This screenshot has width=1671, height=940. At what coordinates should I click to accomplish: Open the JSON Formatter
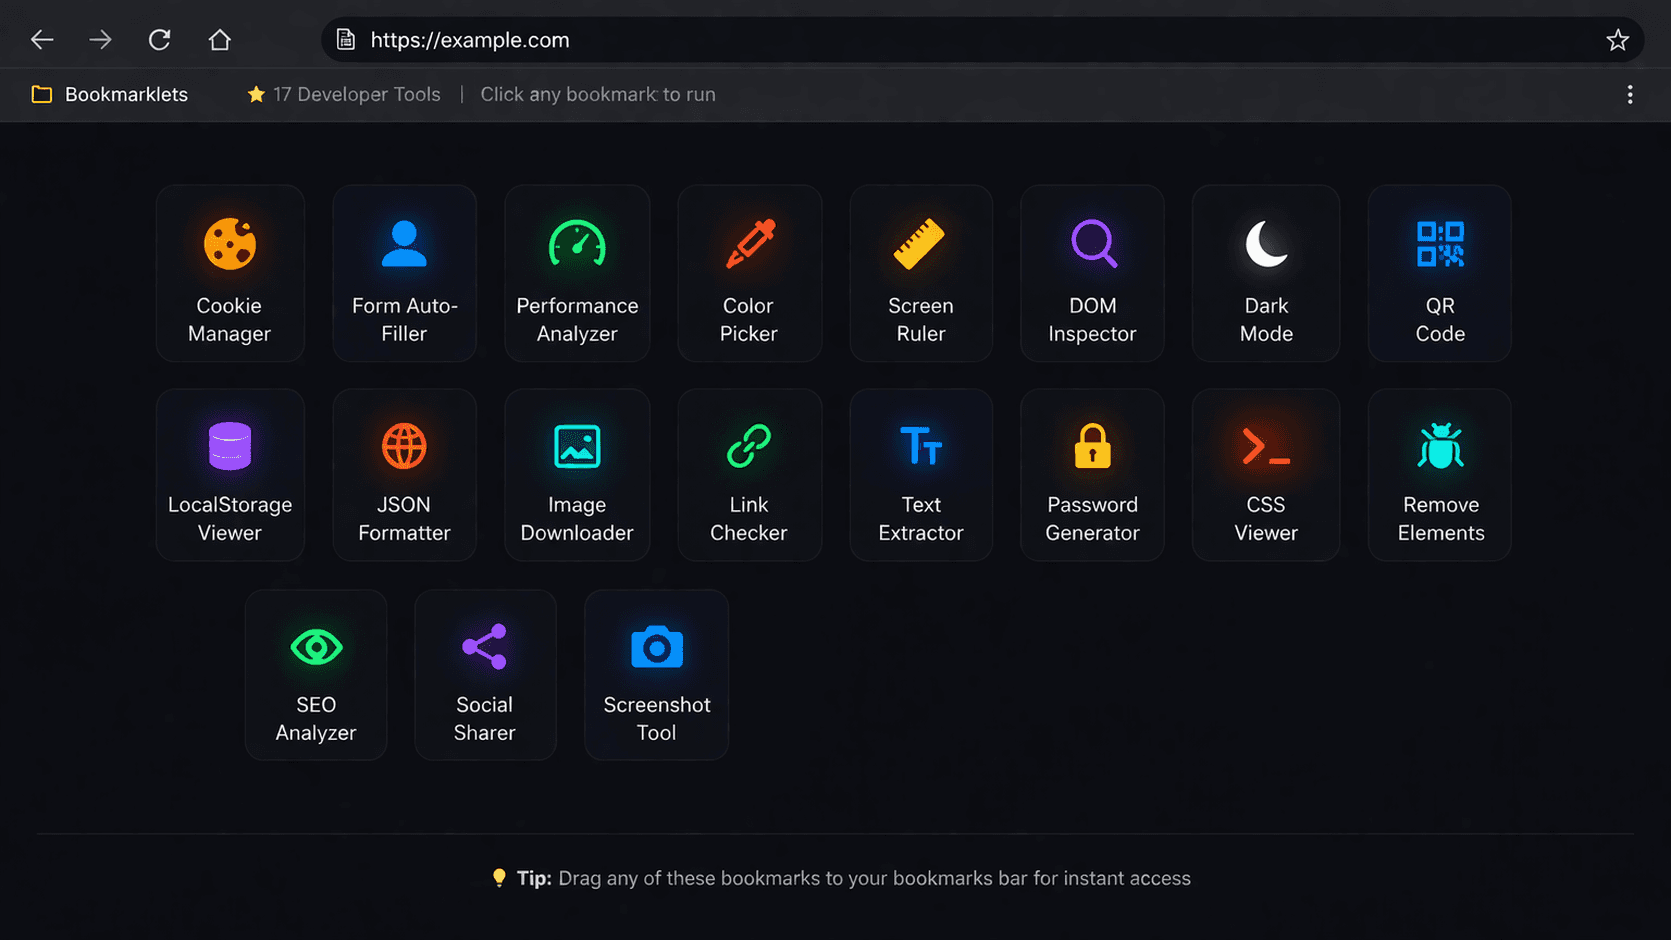[x=404, y=474]
